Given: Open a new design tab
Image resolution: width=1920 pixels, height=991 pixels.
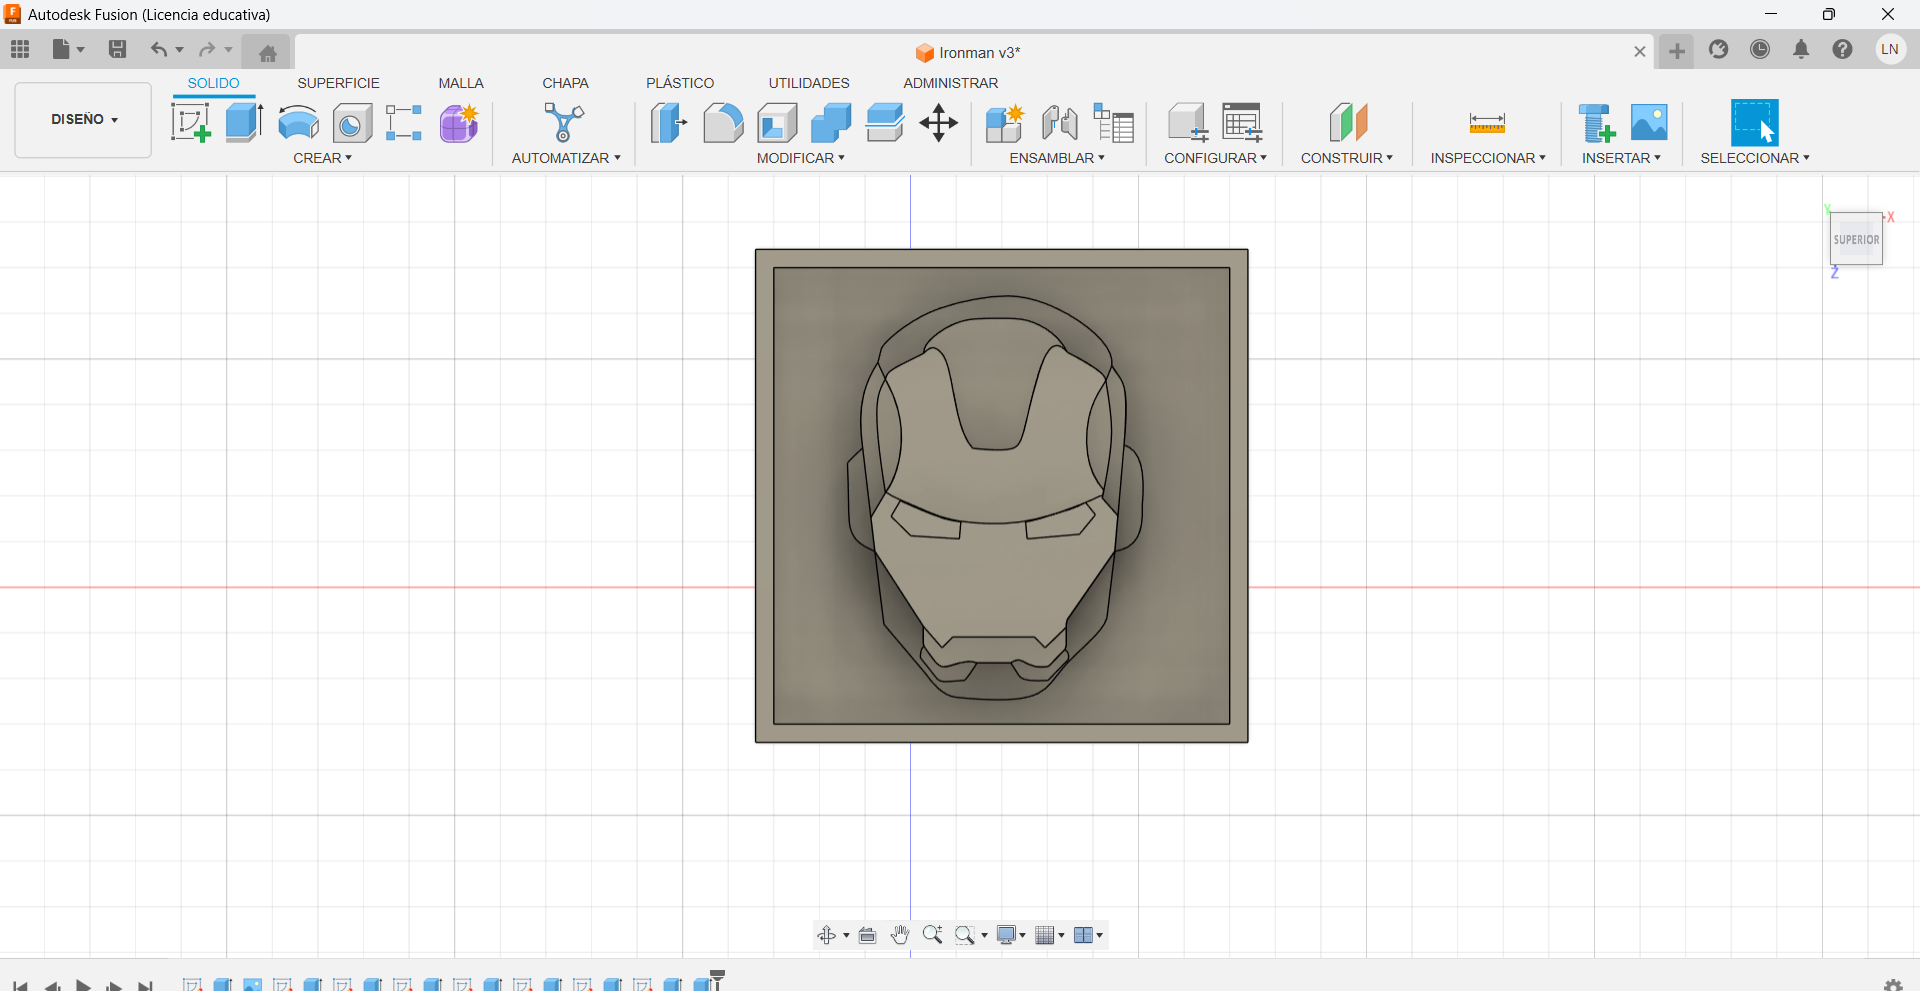Looking at the screenshot, I should point(1677,51).
